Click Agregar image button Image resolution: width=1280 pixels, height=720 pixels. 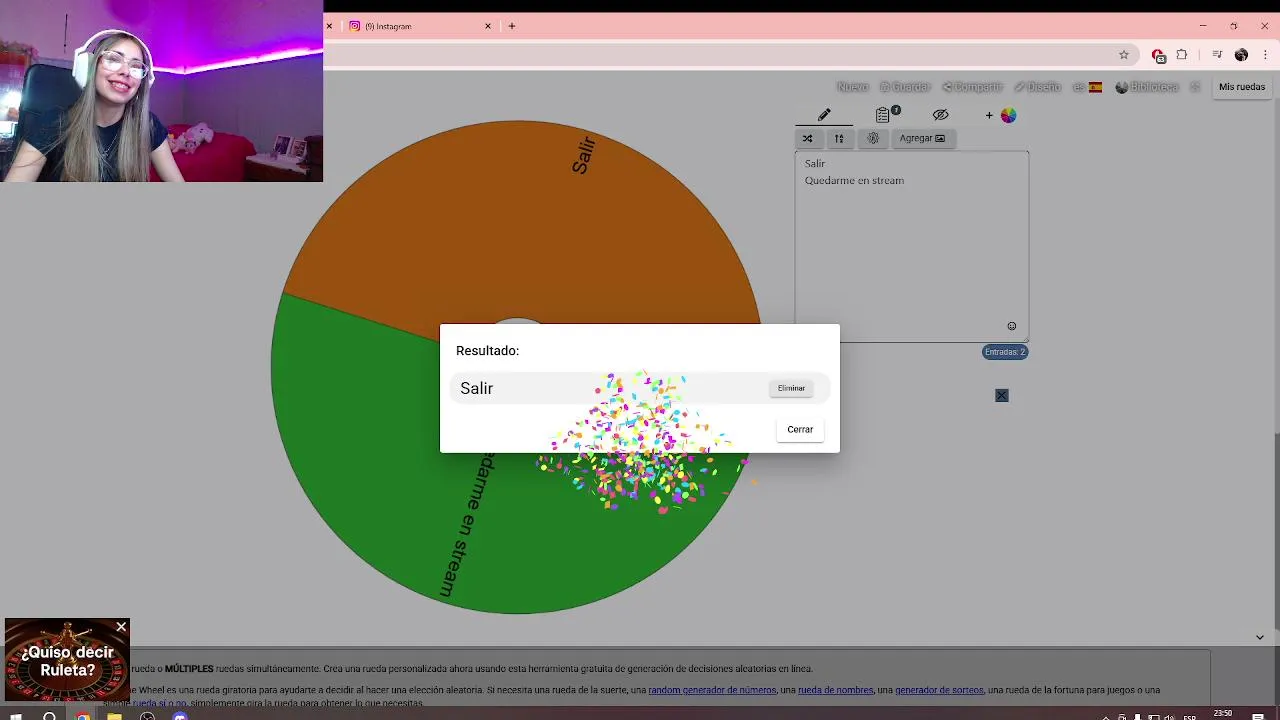coord(922,138)
